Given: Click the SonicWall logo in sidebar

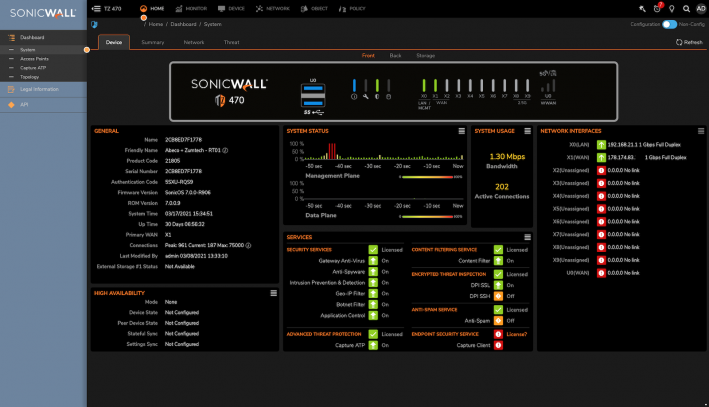Looking at the screenshot, I should [x=43, y=13].
